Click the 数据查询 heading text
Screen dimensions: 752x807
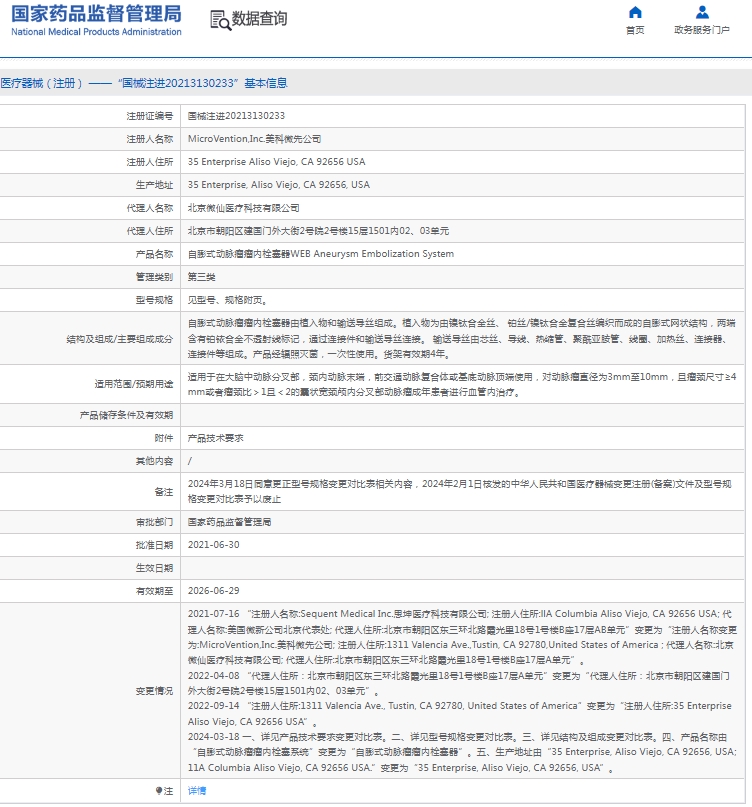(x=259, y=19)
